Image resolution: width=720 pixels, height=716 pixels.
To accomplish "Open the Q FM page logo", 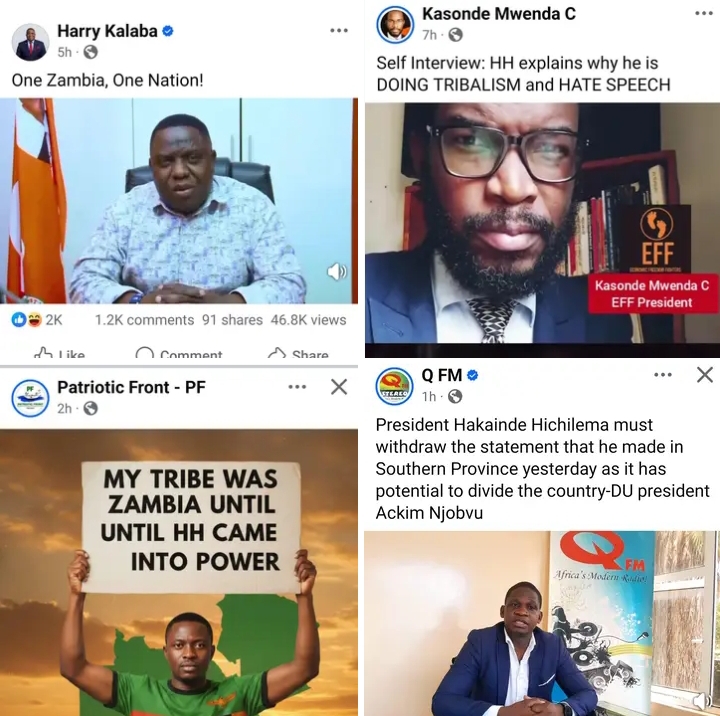I will (x=395, y=386).
